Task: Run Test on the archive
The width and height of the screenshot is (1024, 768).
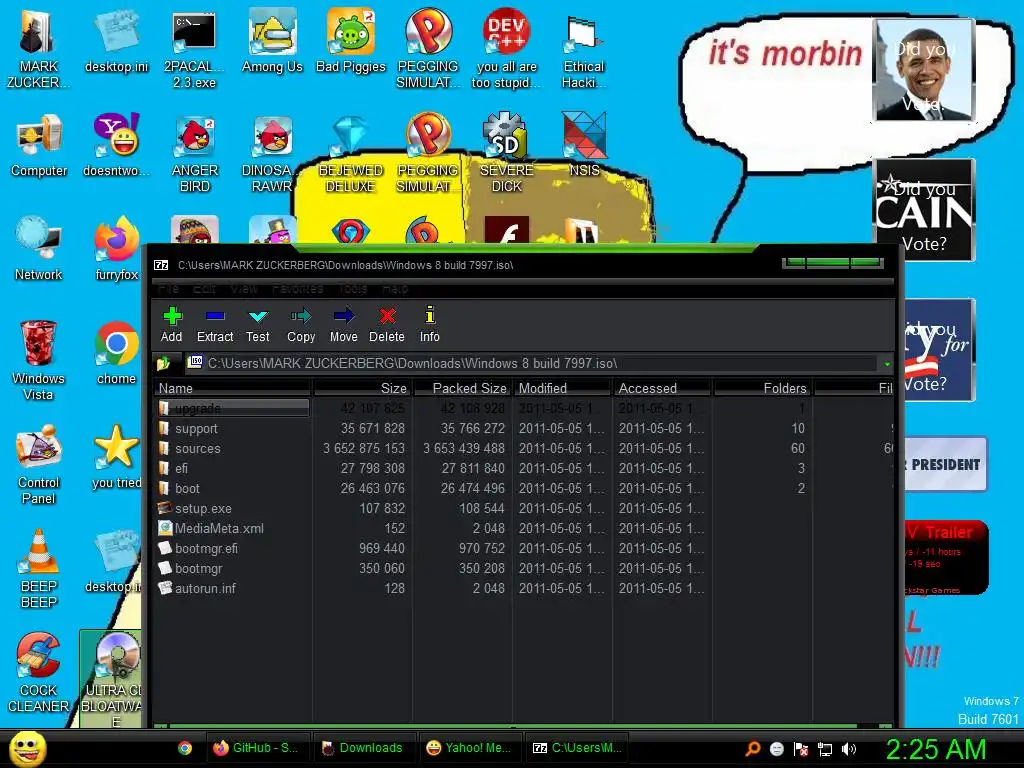Action: 257,325
